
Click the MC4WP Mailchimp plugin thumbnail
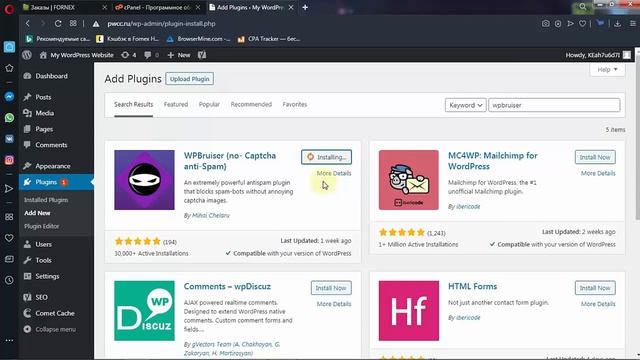[x=409, y=180]
